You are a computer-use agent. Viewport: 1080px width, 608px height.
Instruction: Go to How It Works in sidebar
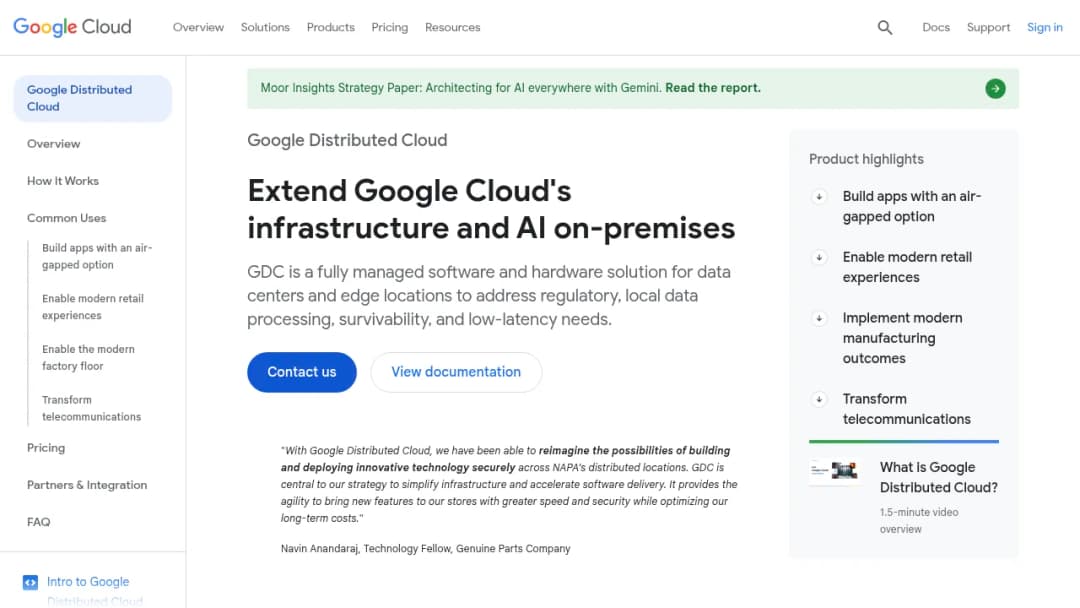[63, 181]
